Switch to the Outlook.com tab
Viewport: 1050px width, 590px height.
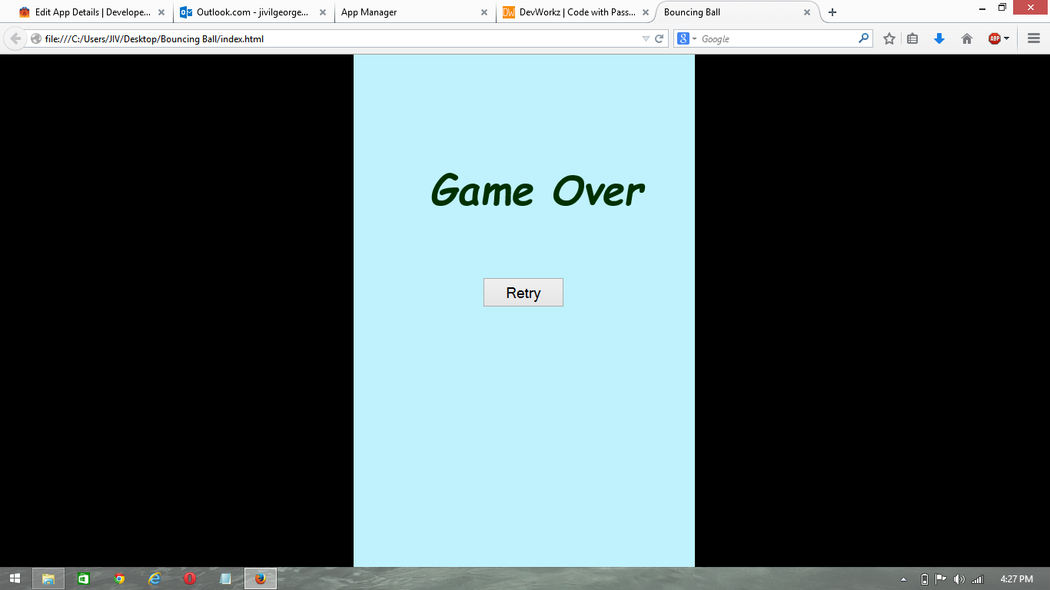(250, 12)
